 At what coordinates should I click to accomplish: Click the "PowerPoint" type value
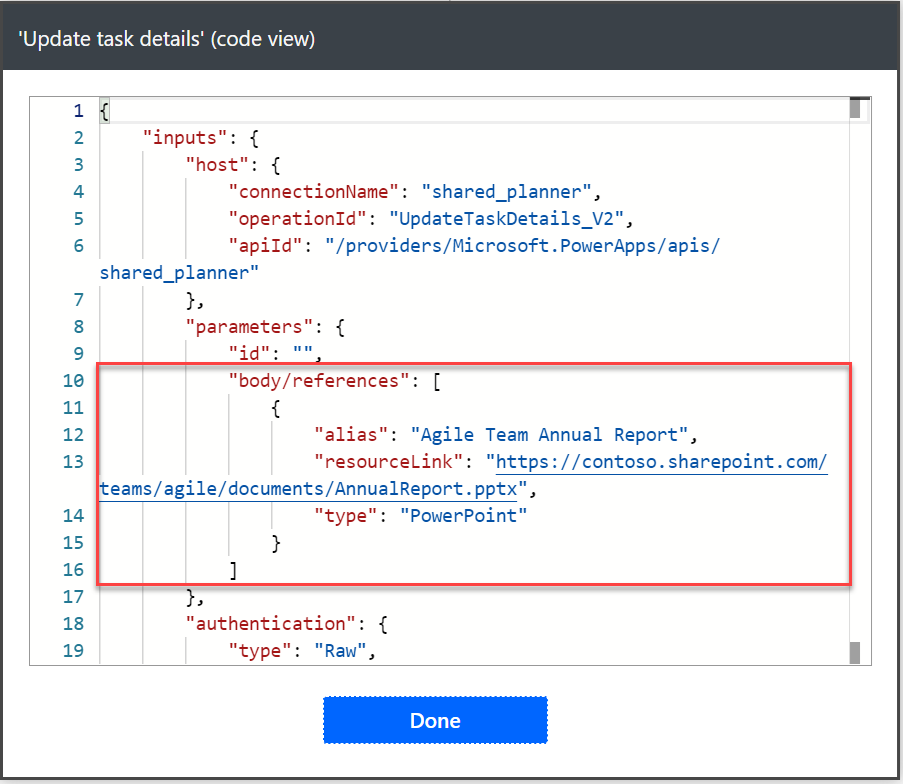[x=463, y=516]
